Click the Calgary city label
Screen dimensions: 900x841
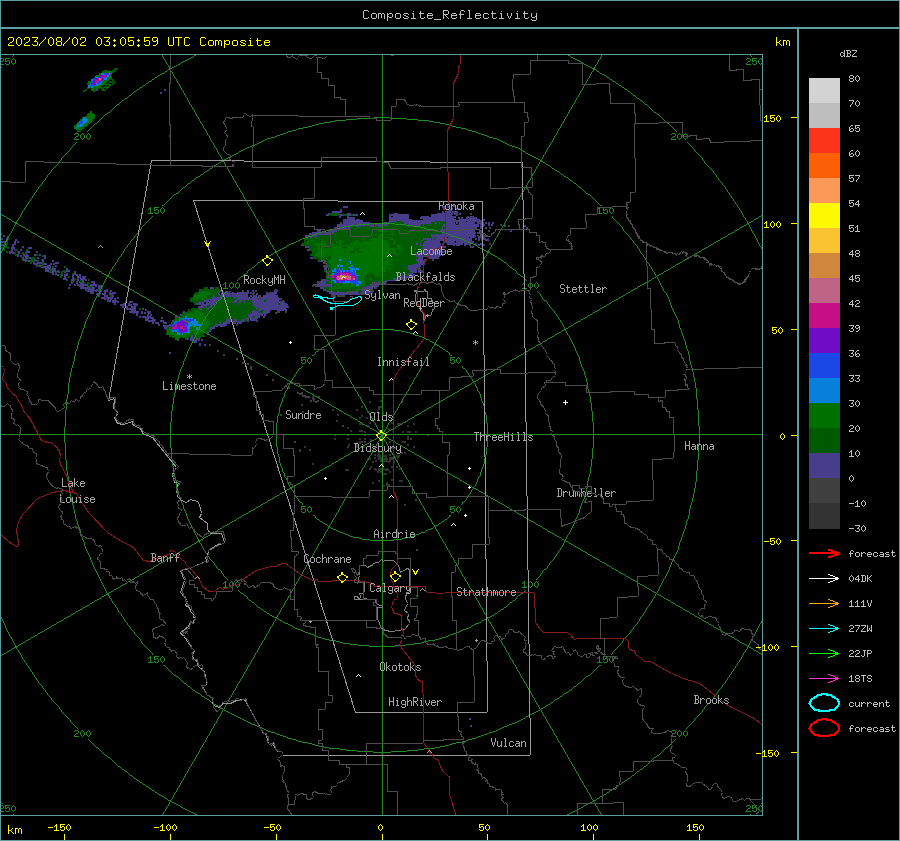pyautogui.click(x=390, y=588)
